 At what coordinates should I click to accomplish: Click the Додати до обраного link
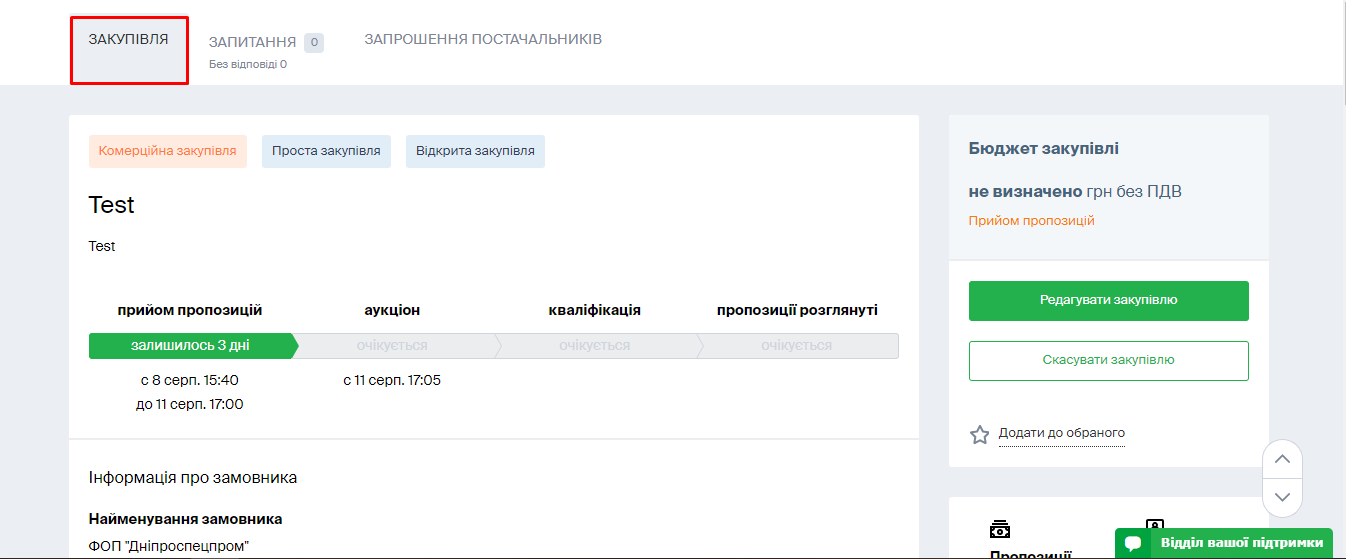click(x=1061, y=433)
